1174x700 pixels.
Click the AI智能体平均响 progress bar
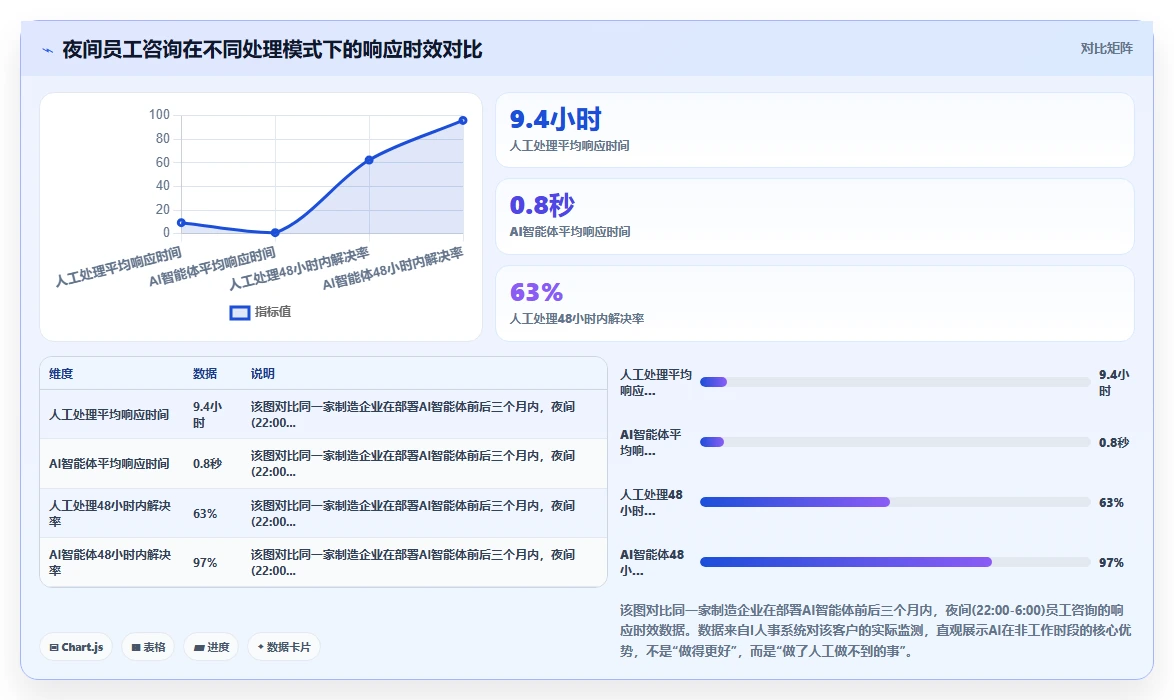[x=895, y=442]
